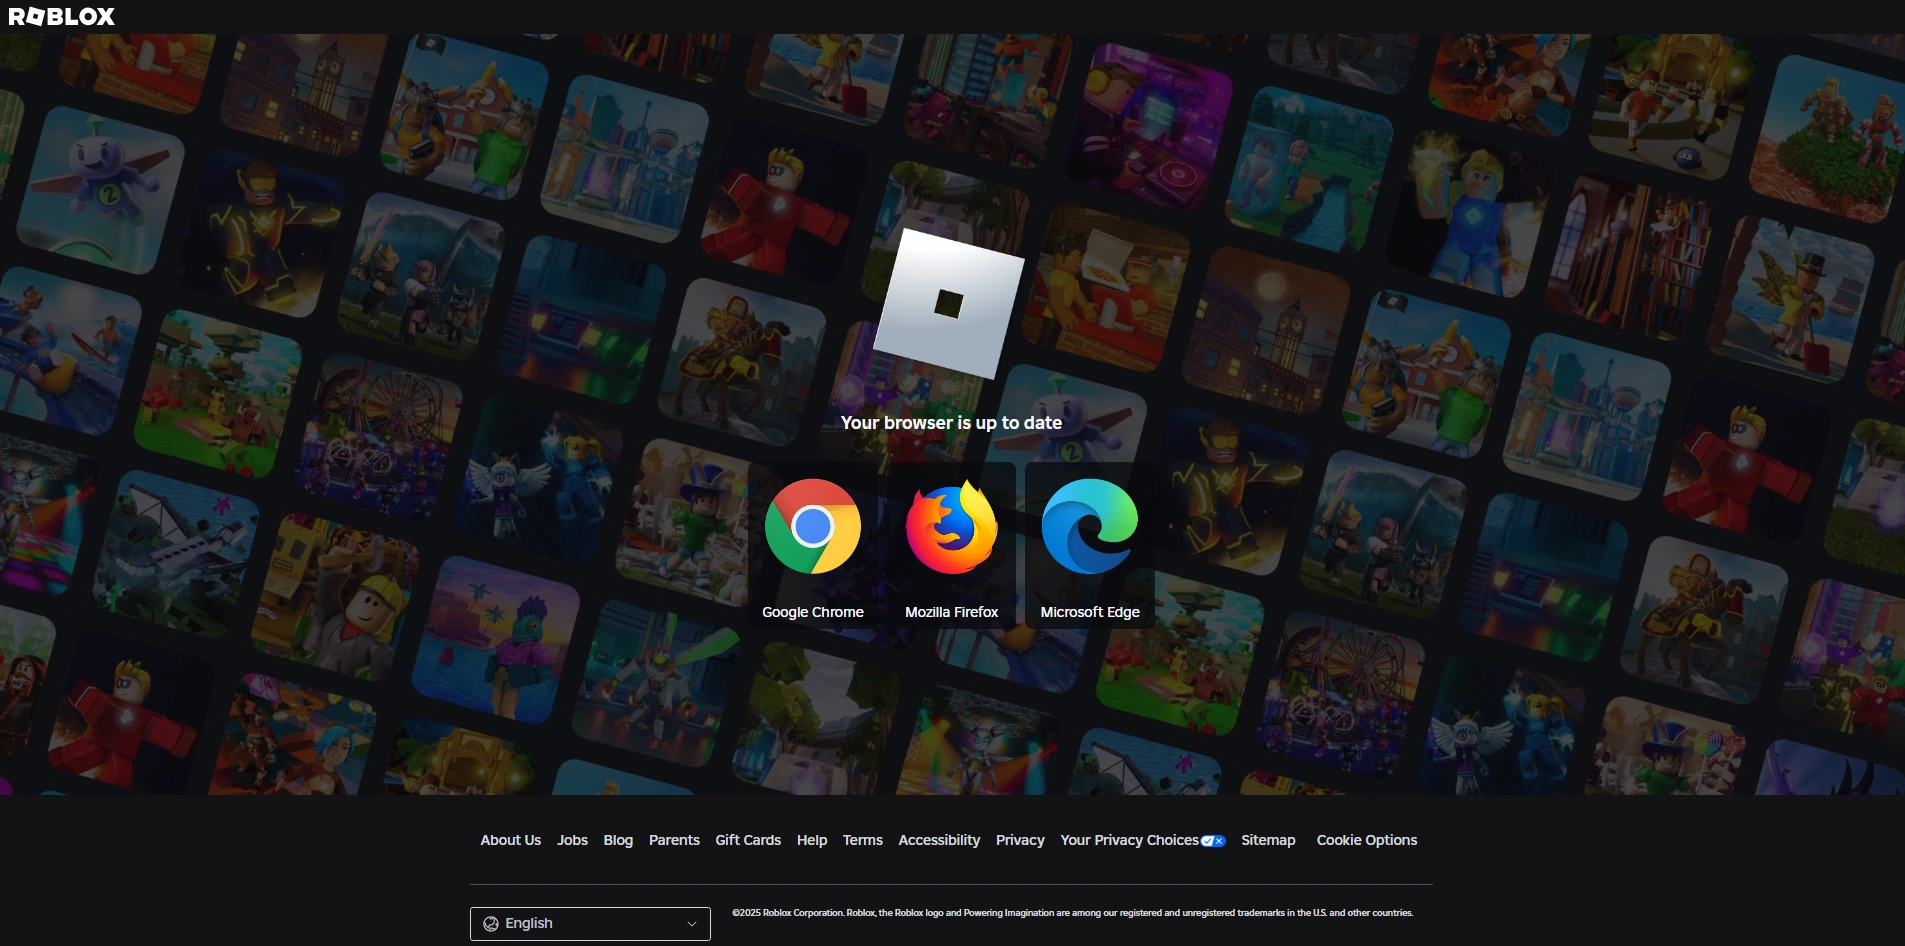1905x946 pixels.
Task: Open the Jobs footer link
Action: pos(573,840)
